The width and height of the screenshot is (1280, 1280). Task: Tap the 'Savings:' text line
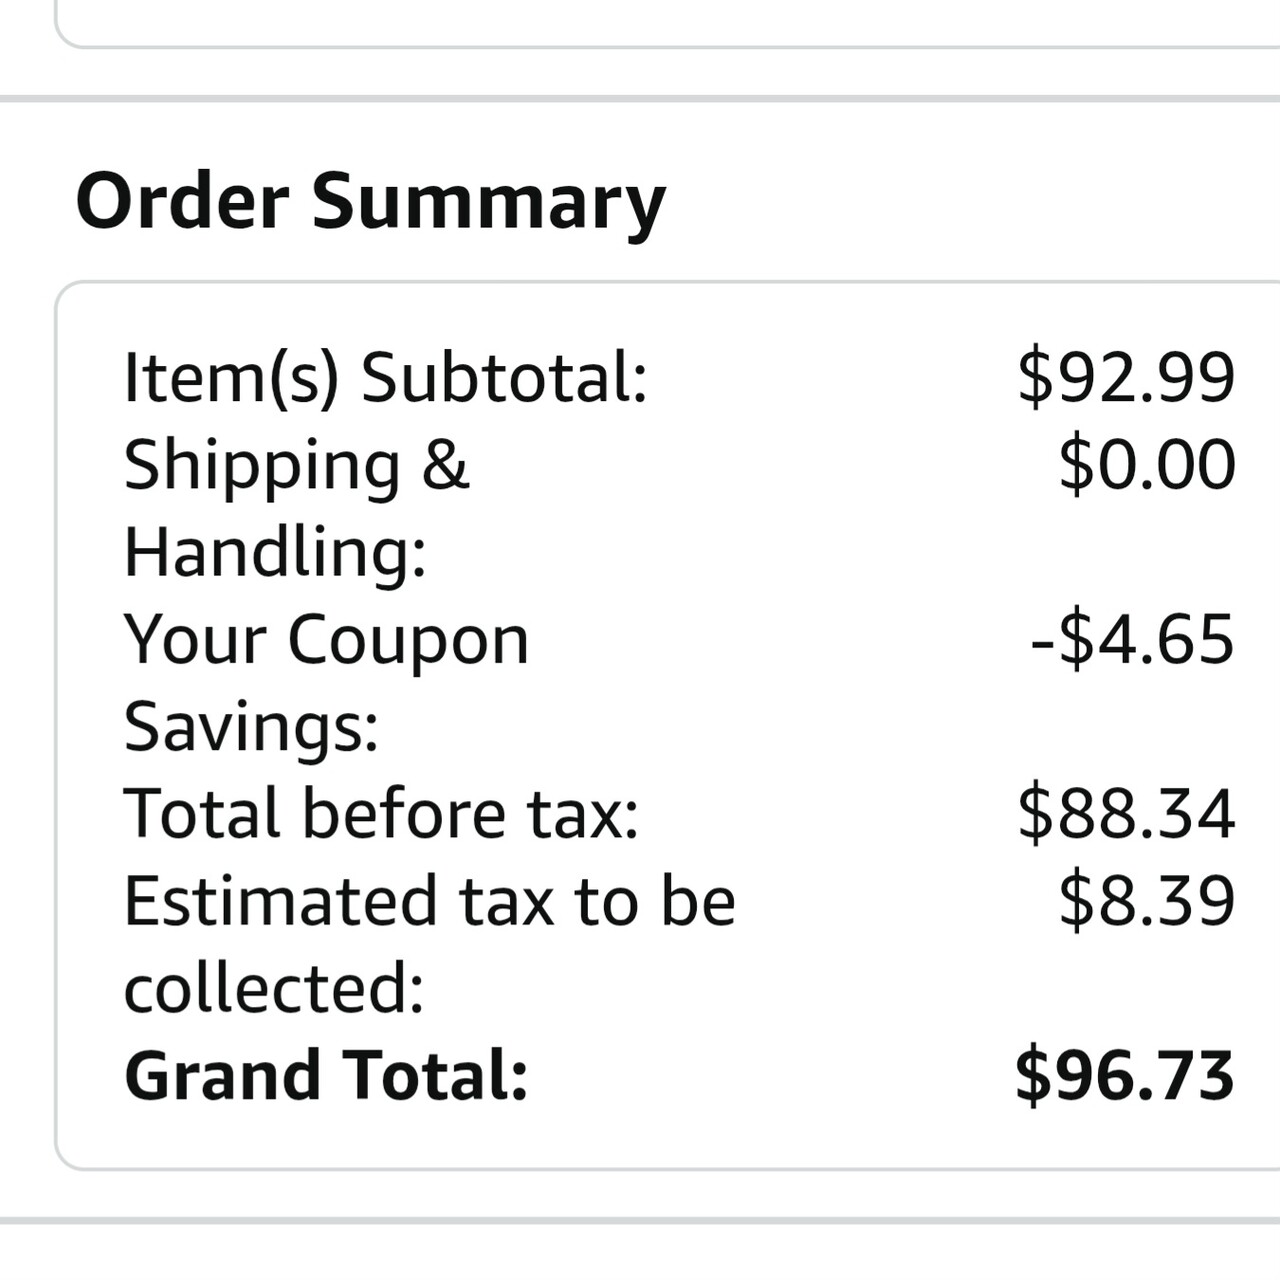[251, 727]
